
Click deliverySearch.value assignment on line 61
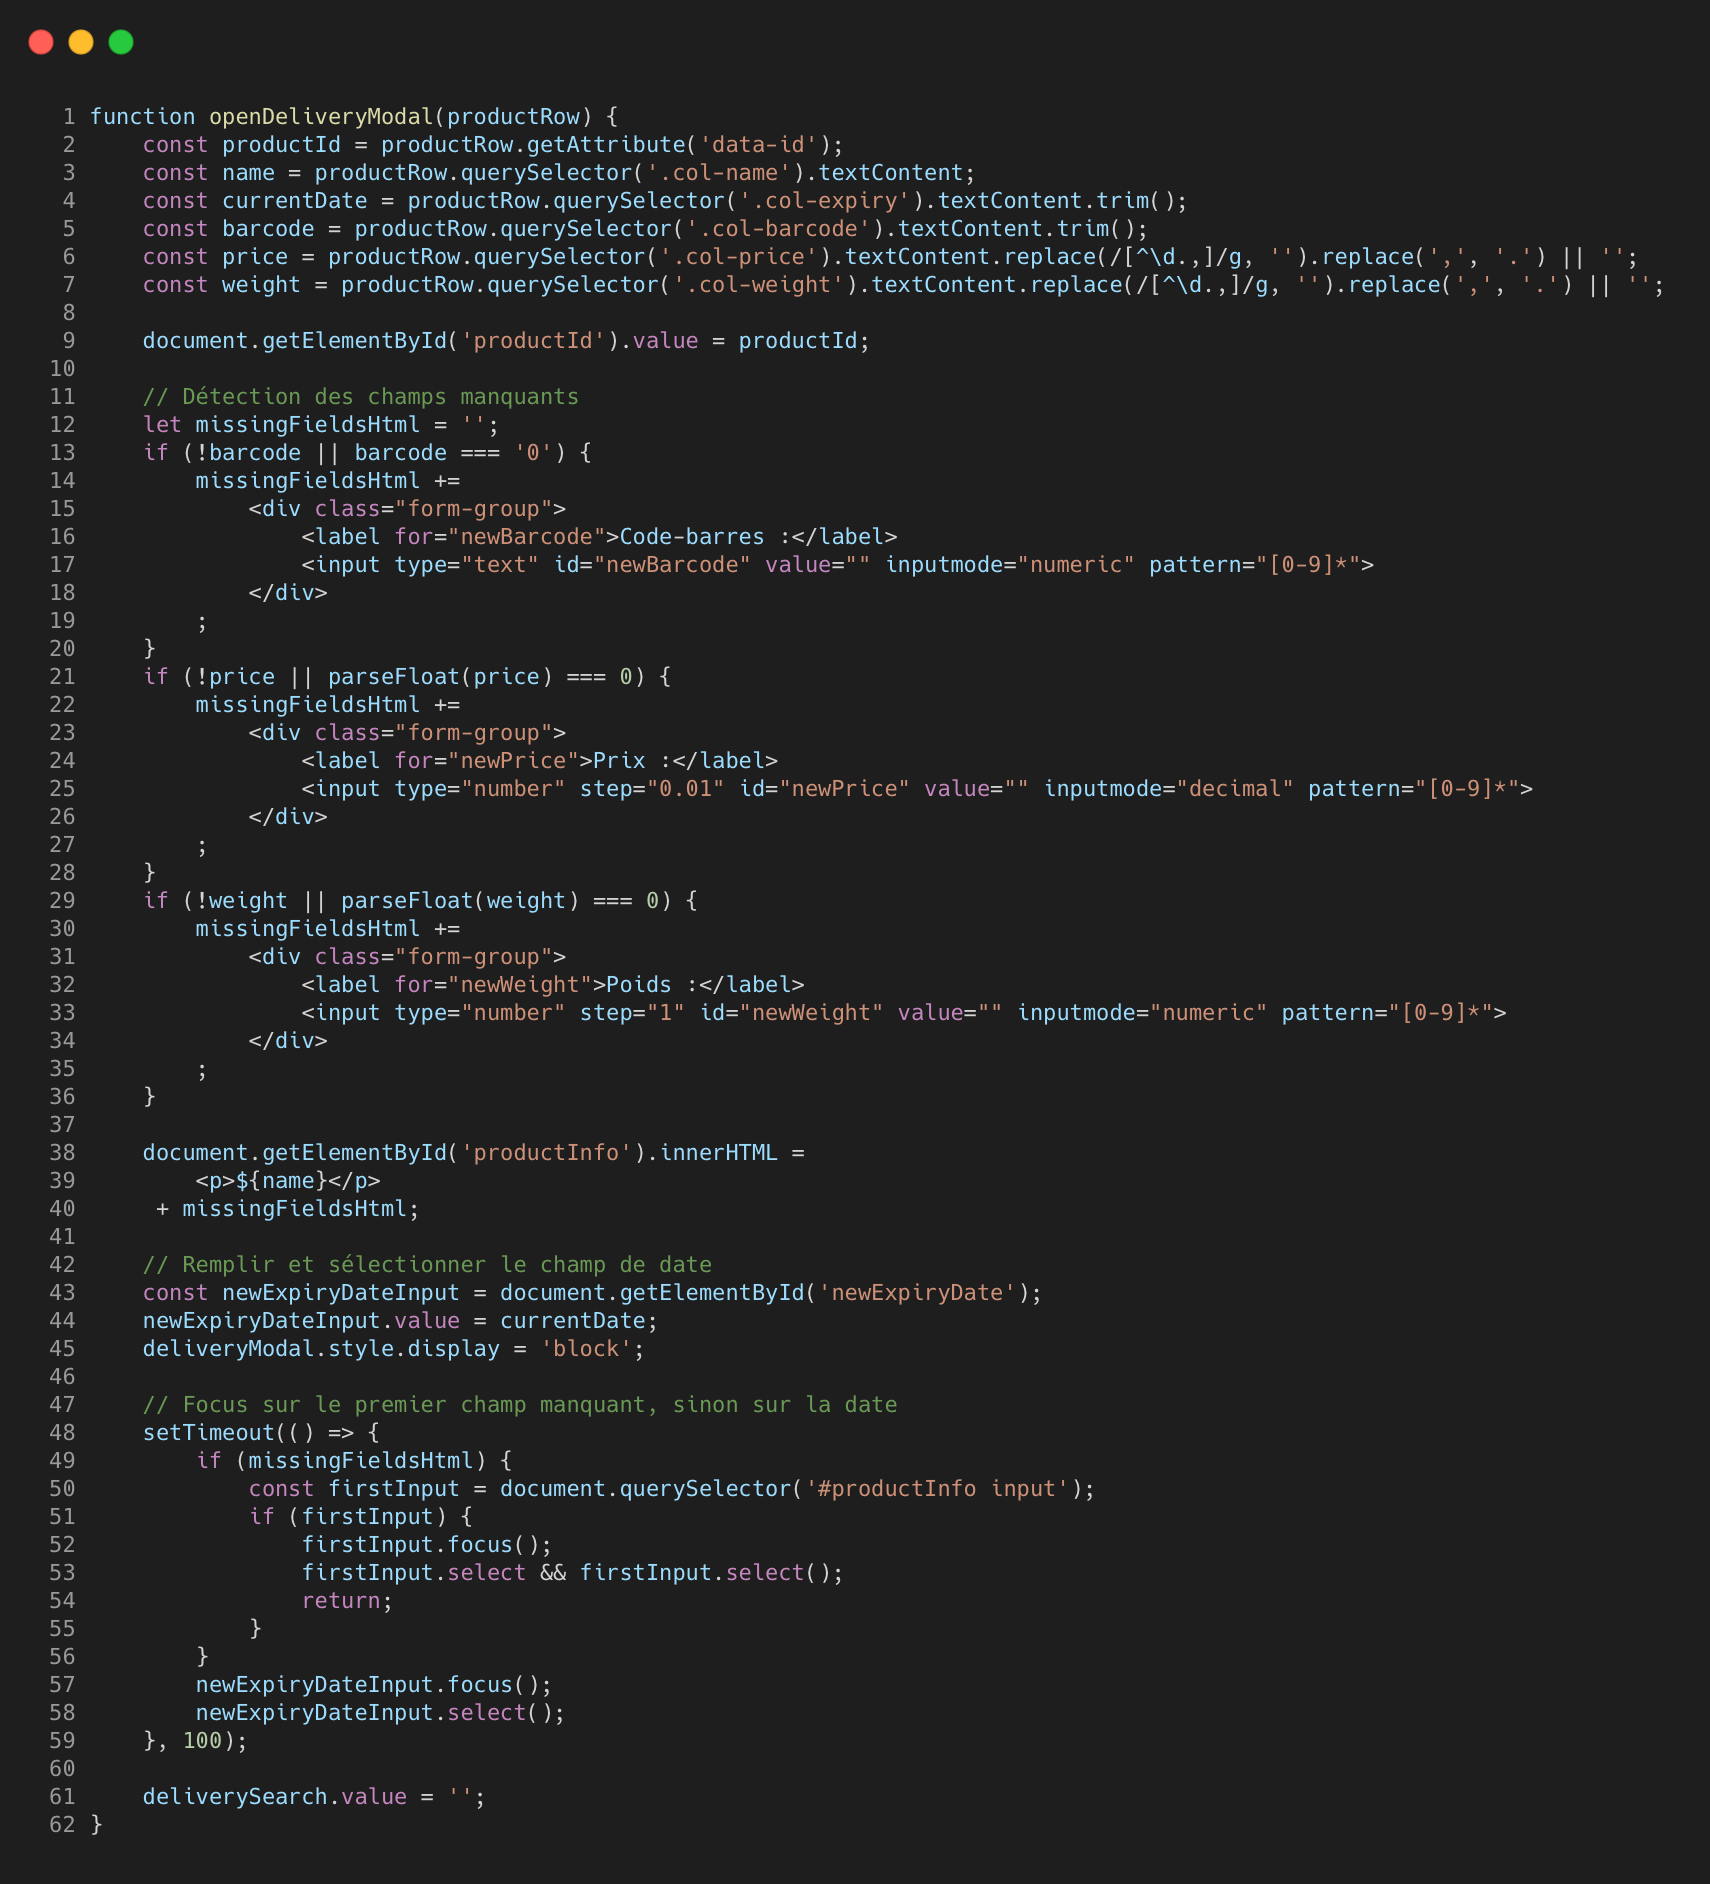(x=275, y=1796)
